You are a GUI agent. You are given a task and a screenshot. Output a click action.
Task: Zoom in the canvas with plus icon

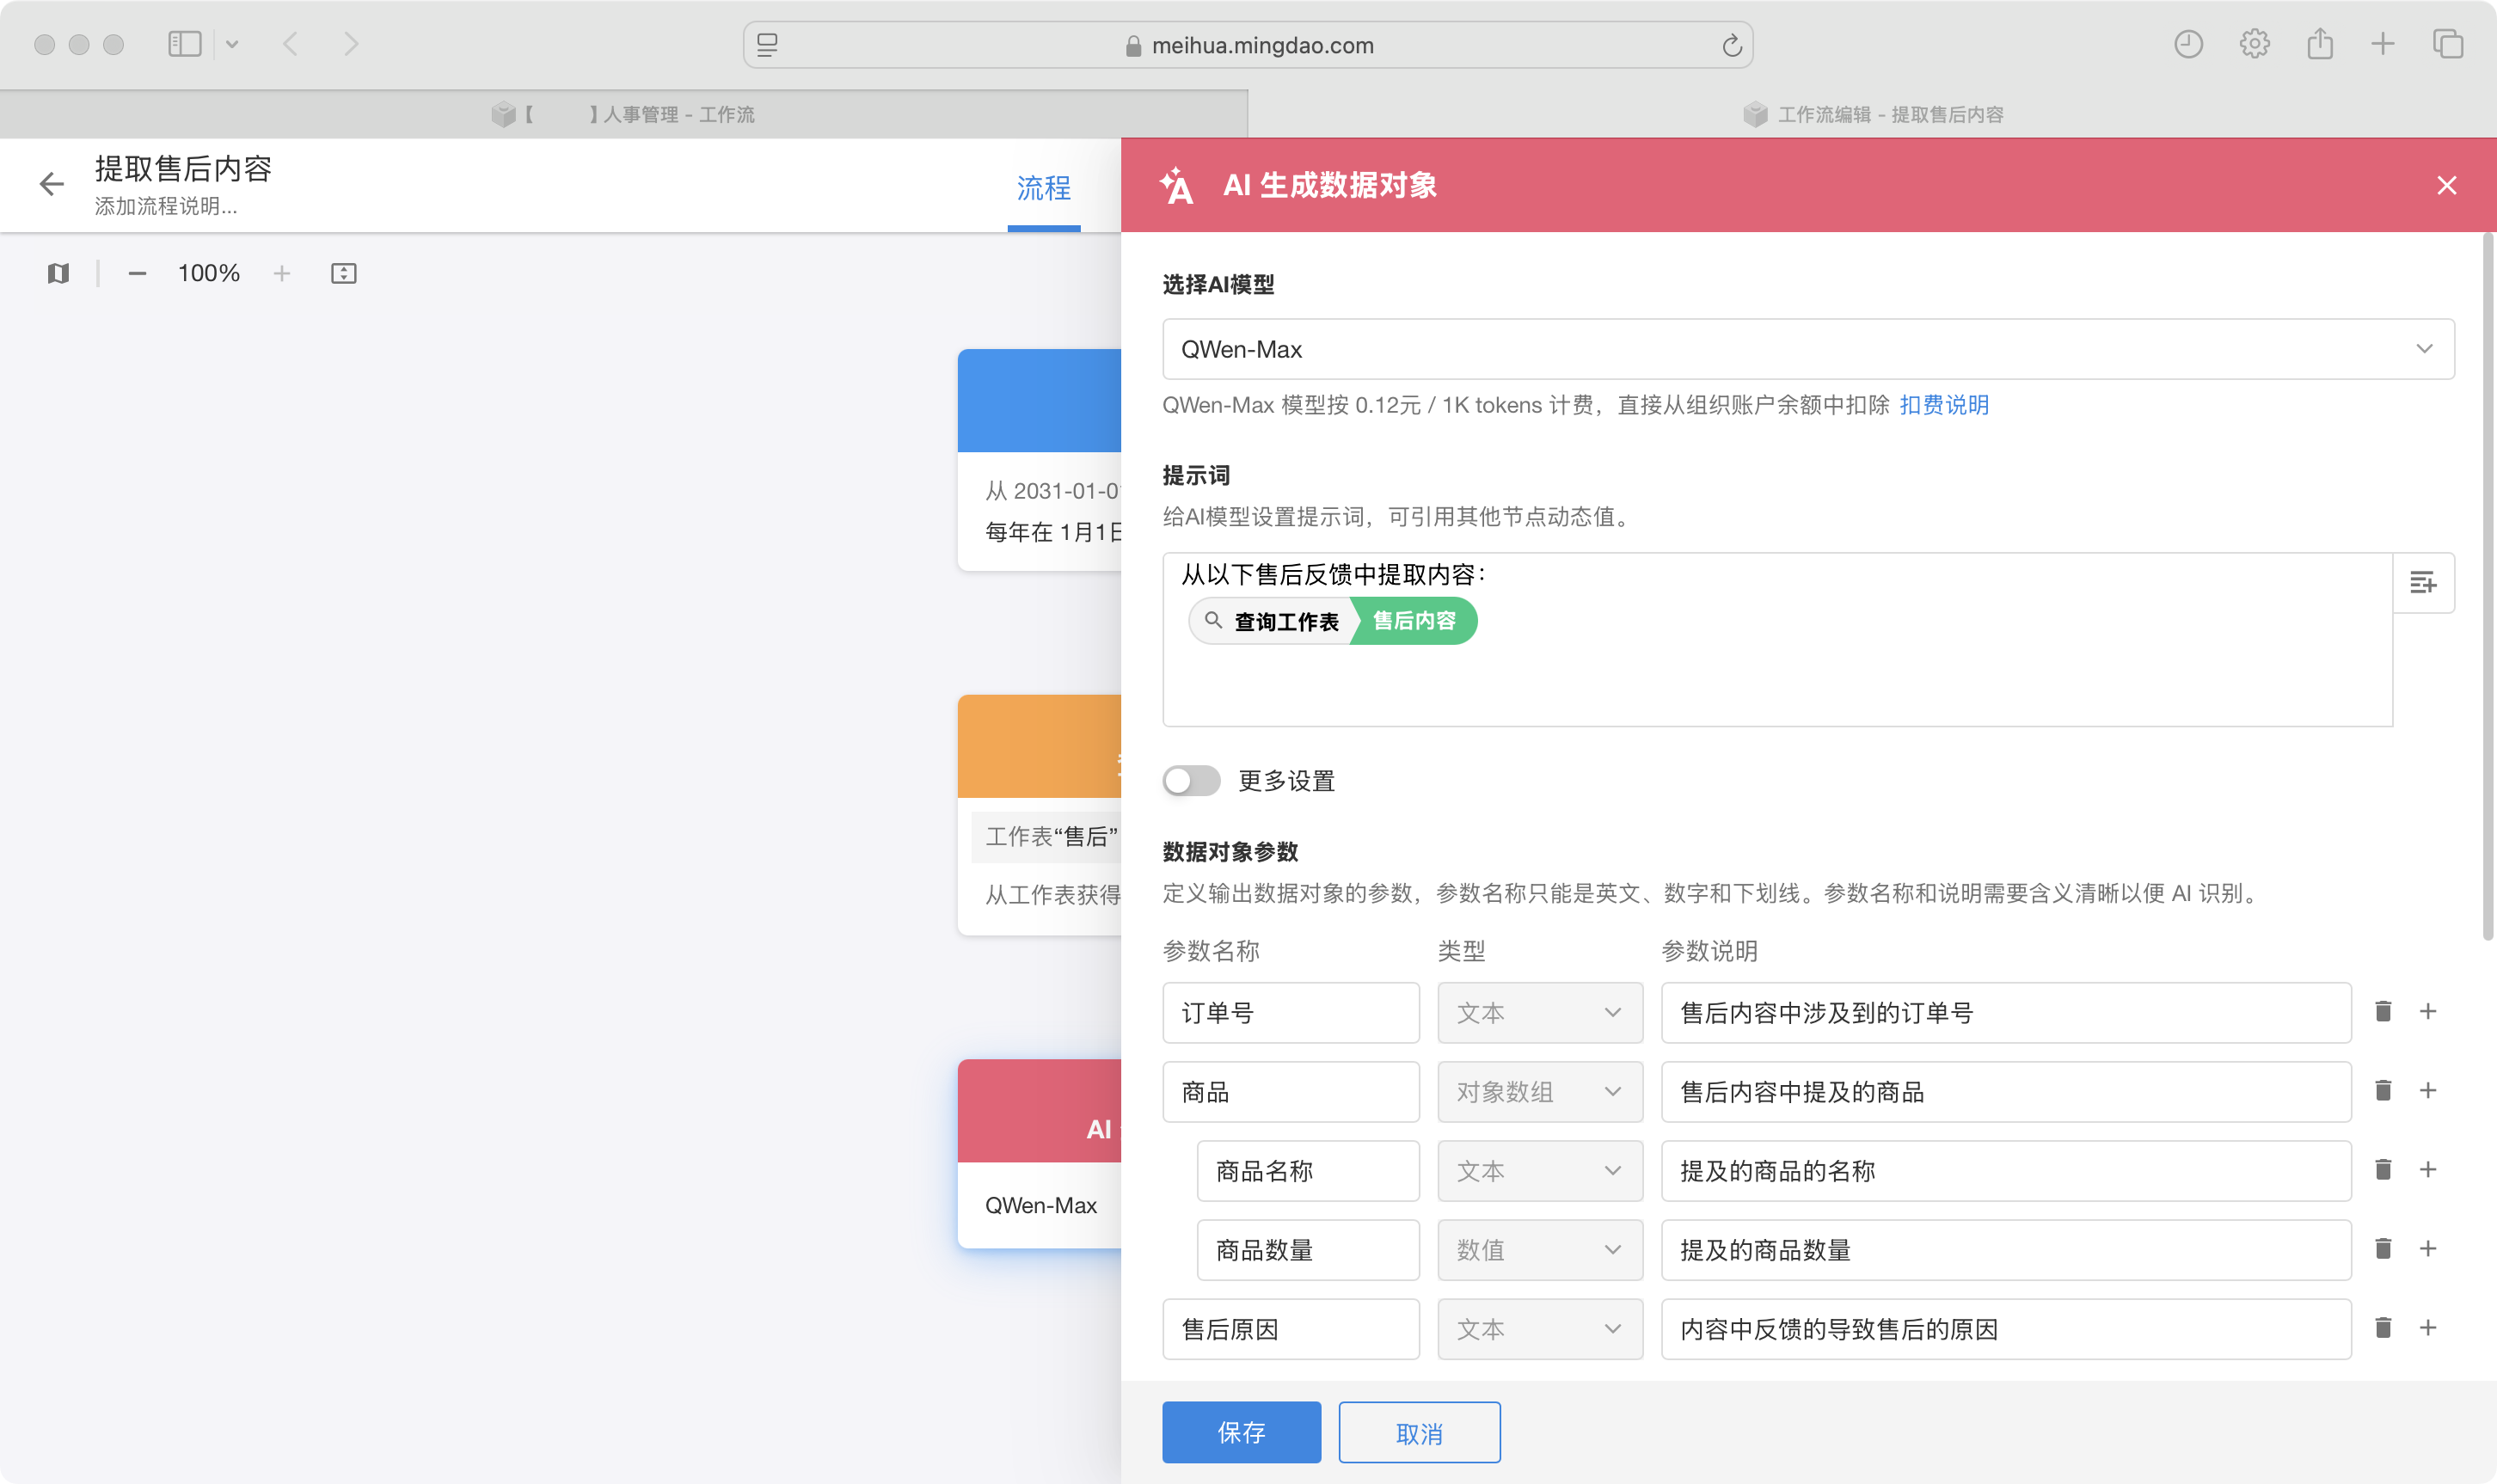point(282,273)
